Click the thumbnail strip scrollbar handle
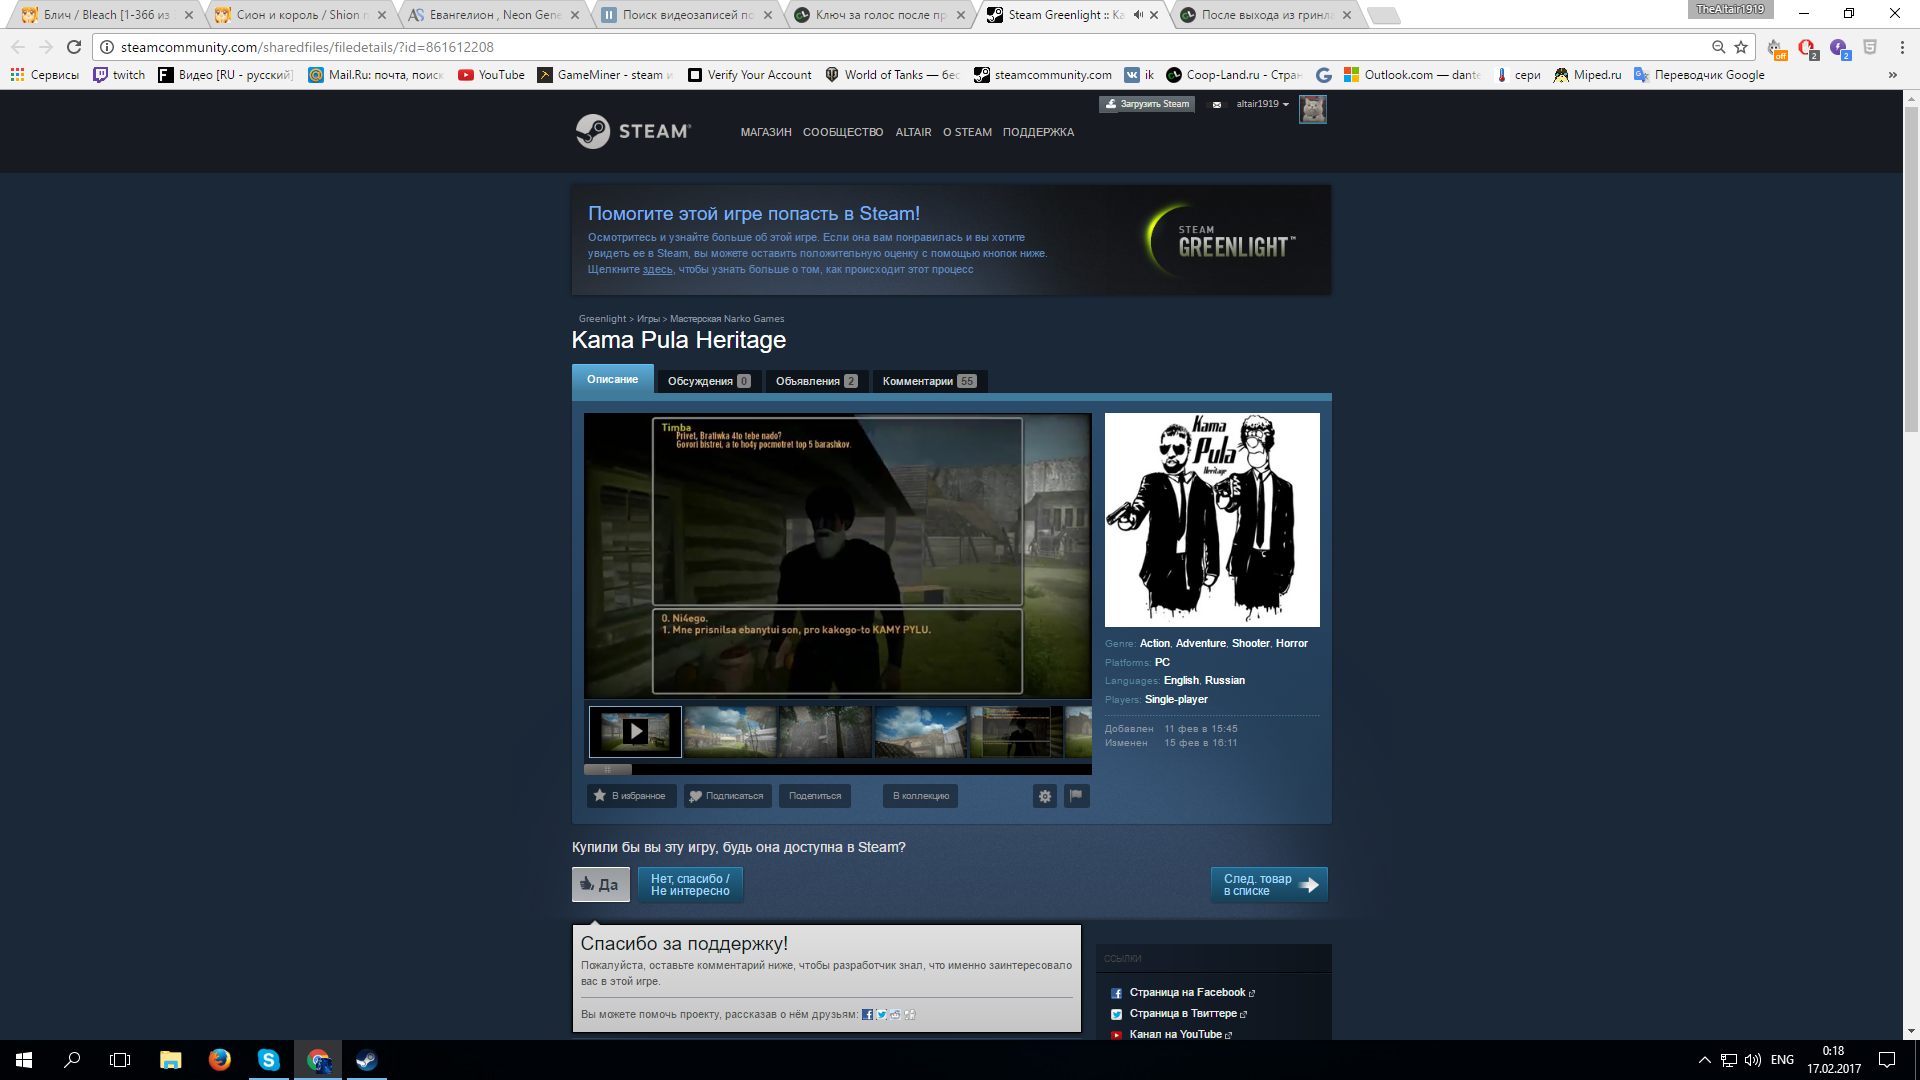This screenshot has height=1080, width=1920. point(608,770)
